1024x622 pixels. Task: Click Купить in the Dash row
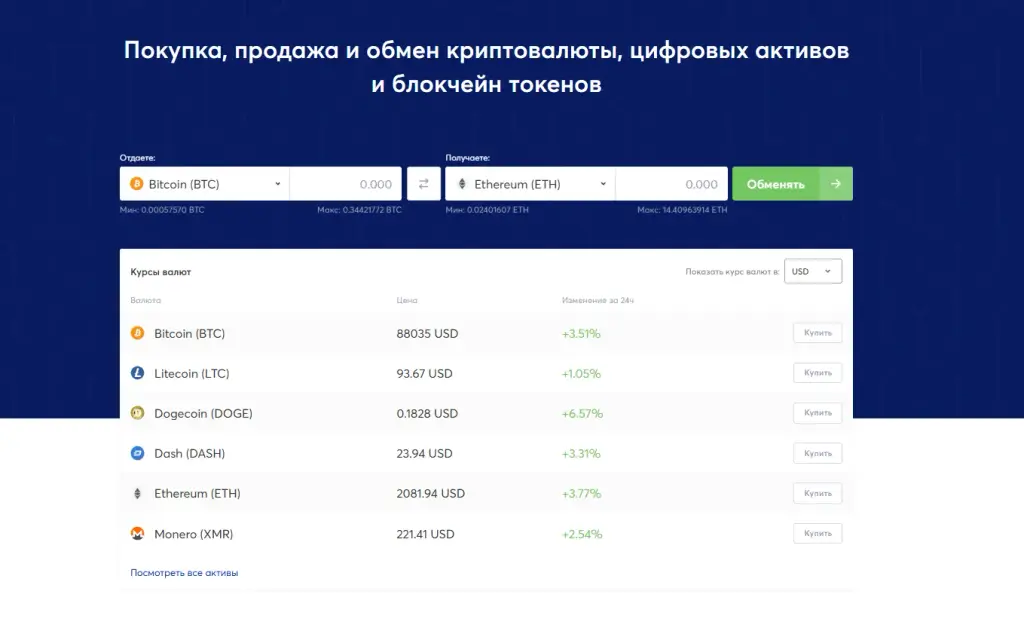818,453
